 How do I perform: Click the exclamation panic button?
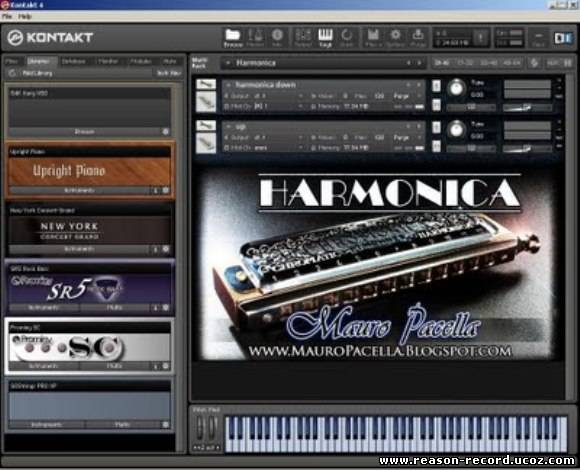tap(480, 38)
